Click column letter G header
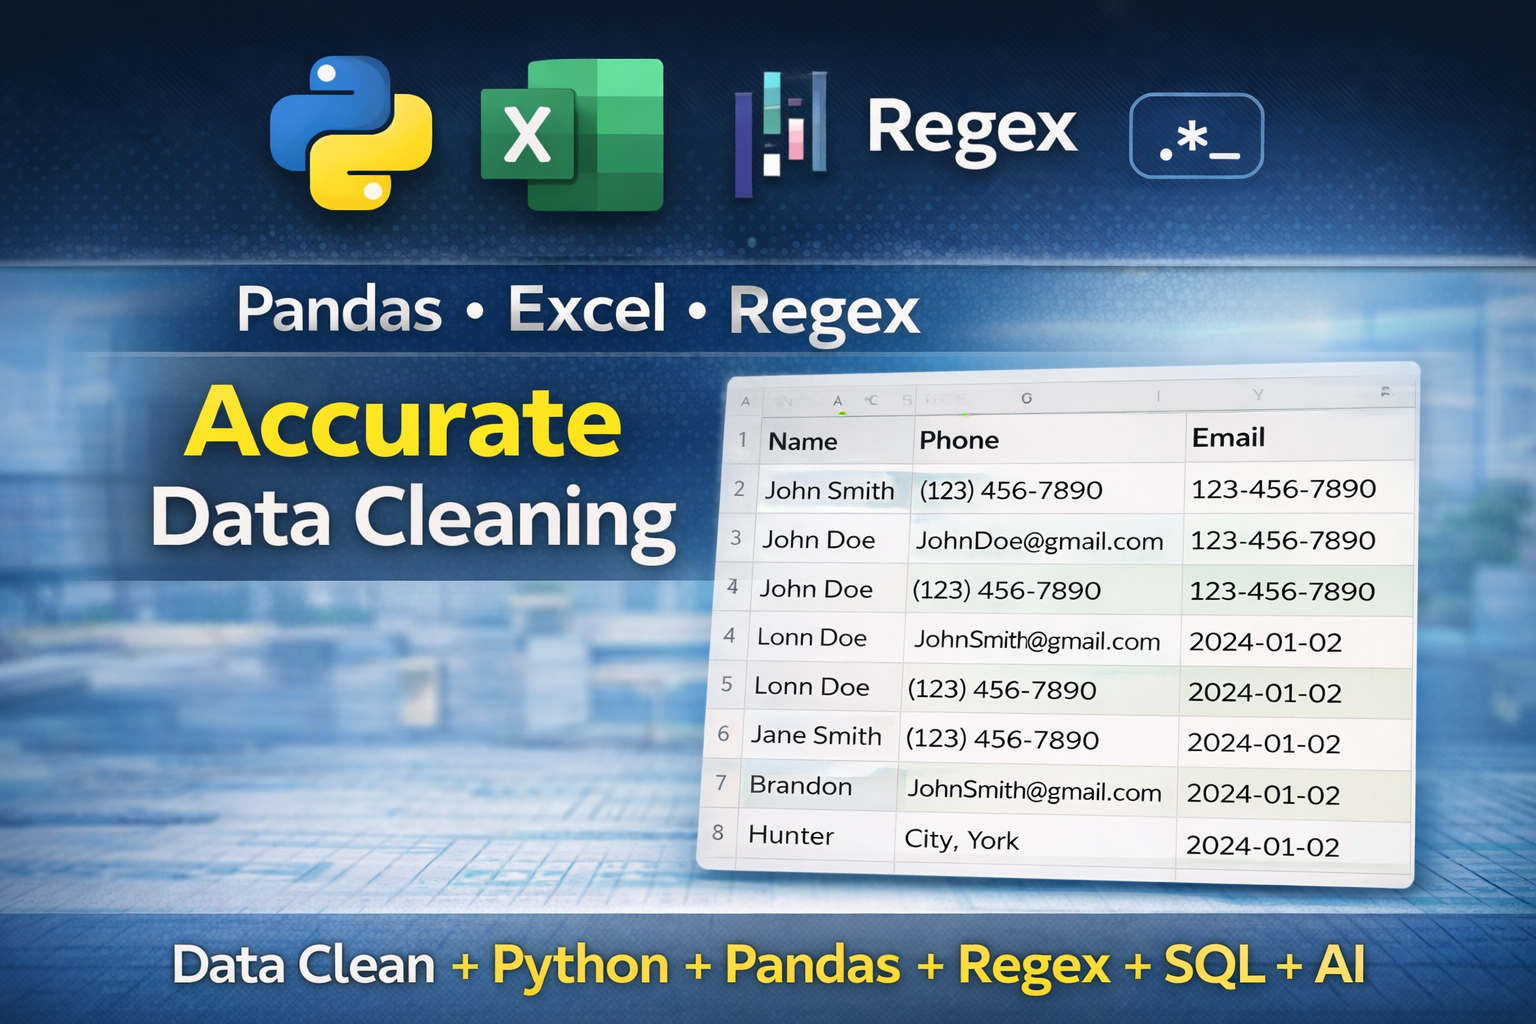1536x1024 pixels. click(x=1026, y=398)
